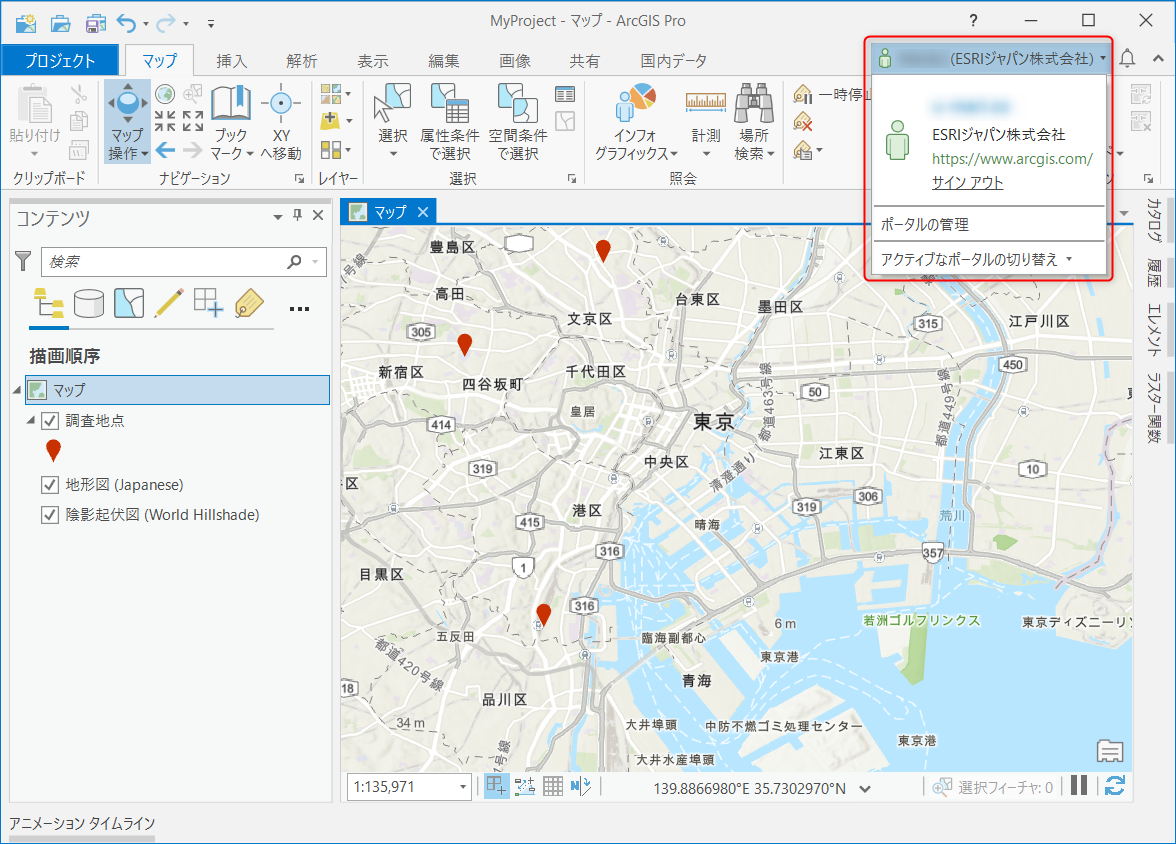This screenshot has height=844, width=1176.
Task: Toggle the north-correction button in status bar
Action: point(580,786)
